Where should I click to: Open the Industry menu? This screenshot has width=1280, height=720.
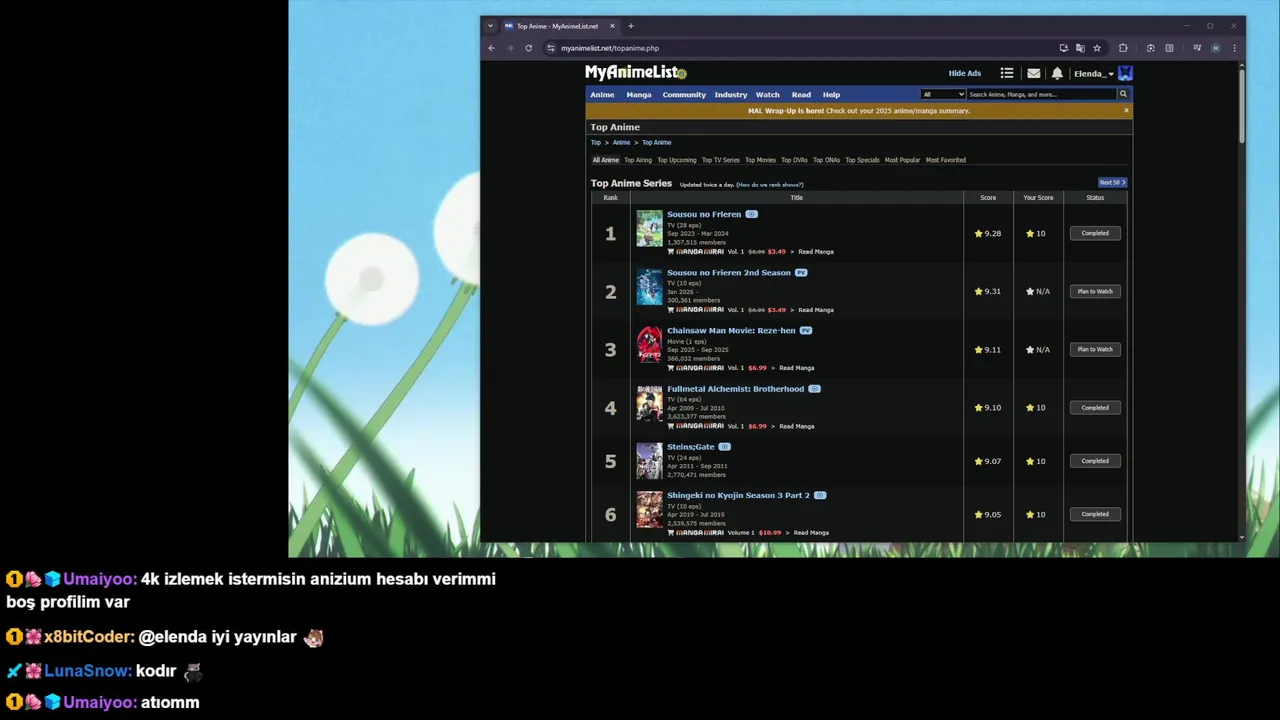tap(731, 95)
